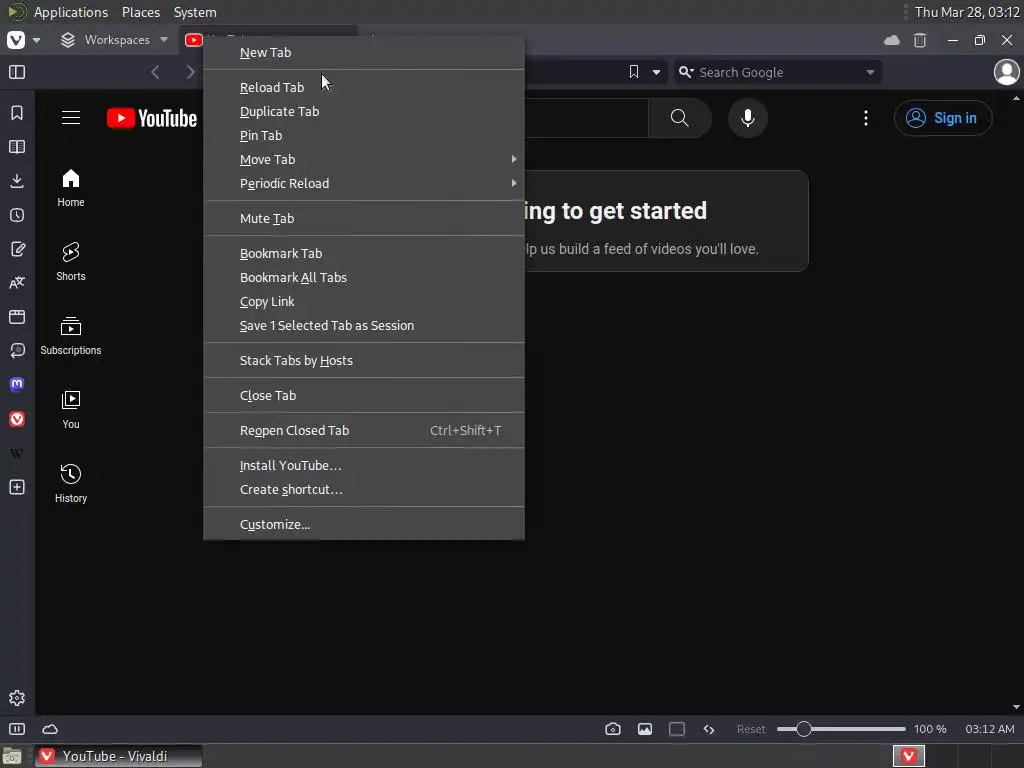Viewport: 1024px width, 768px height.
Task: Choose Bookmark Tab
Action: pos(364,253)
